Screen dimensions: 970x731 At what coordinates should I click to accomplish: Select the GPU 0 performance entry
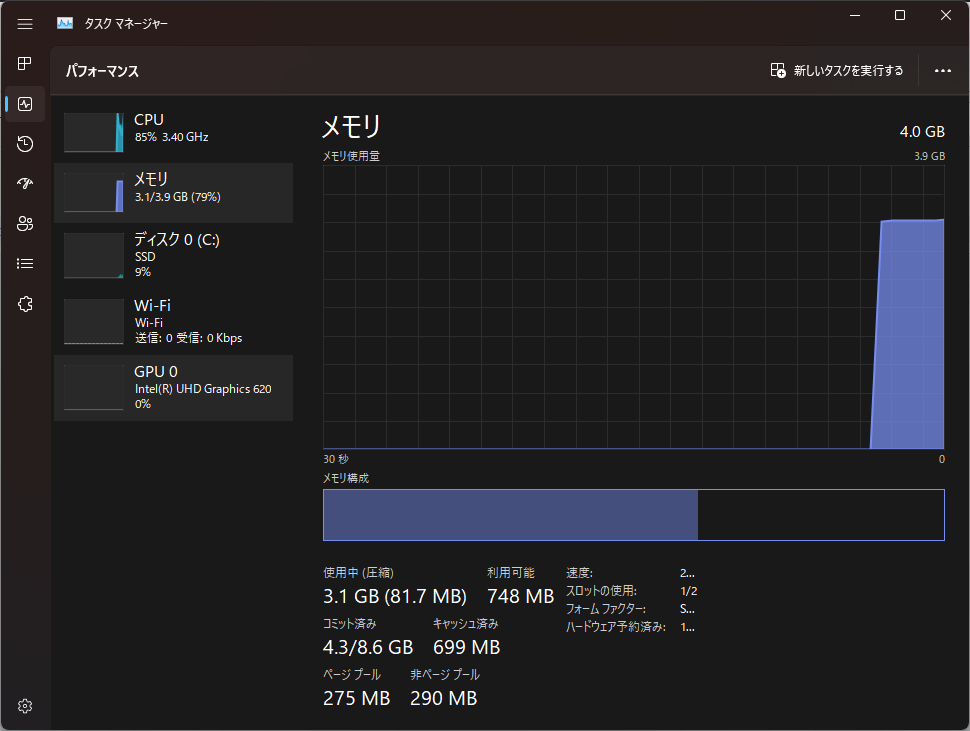tap(173, 388)
